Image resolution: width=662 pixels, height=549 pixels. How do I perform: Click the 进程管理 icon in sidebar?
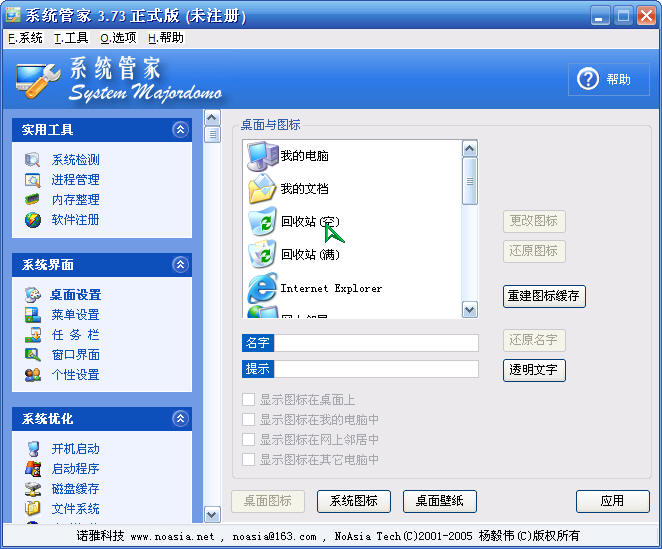coord(33,180)
